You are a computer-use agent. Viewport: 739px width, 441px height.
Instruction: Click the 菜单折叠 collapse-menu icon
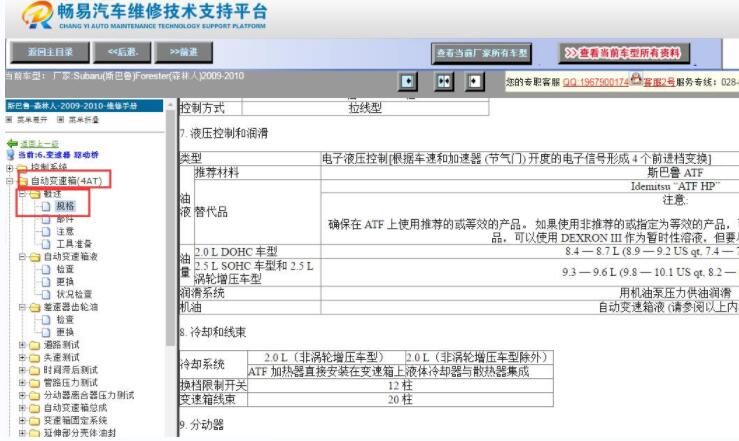click(60, 120)
